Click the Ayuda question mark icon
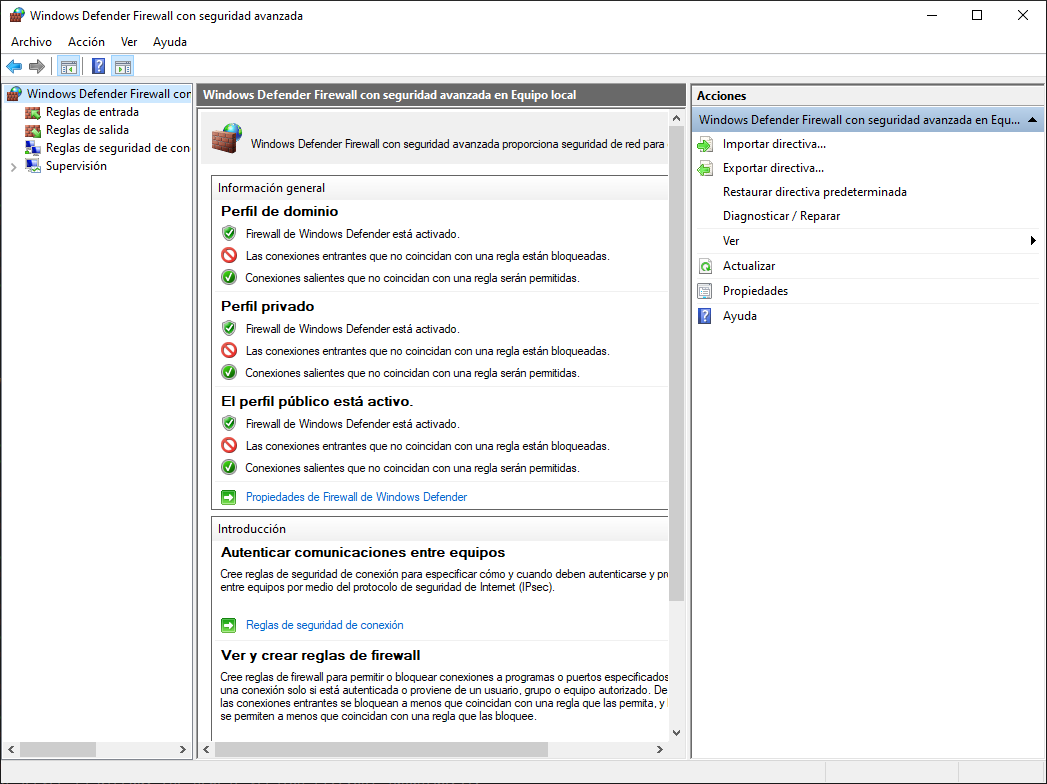1047x784 pixels. 705,316
